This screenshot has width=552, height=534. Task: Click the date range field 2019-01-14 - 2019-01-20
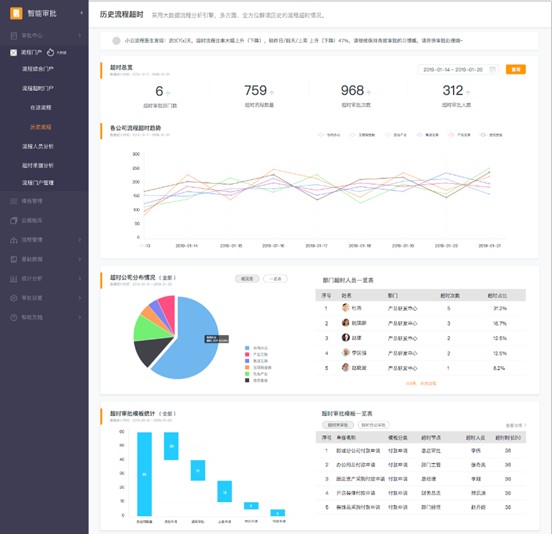coord(458,69)
